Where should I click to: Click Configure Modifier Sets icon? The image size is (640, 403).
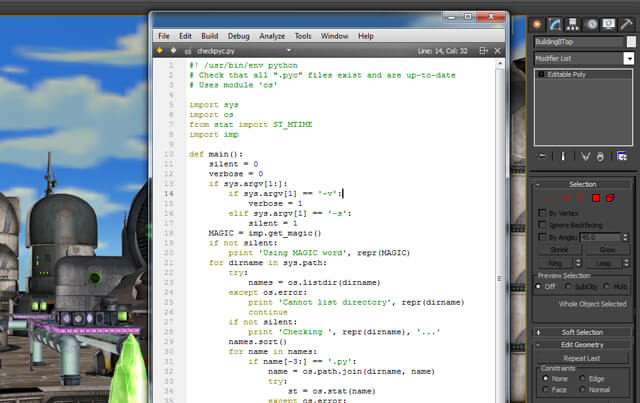click(x=621, y=156)
